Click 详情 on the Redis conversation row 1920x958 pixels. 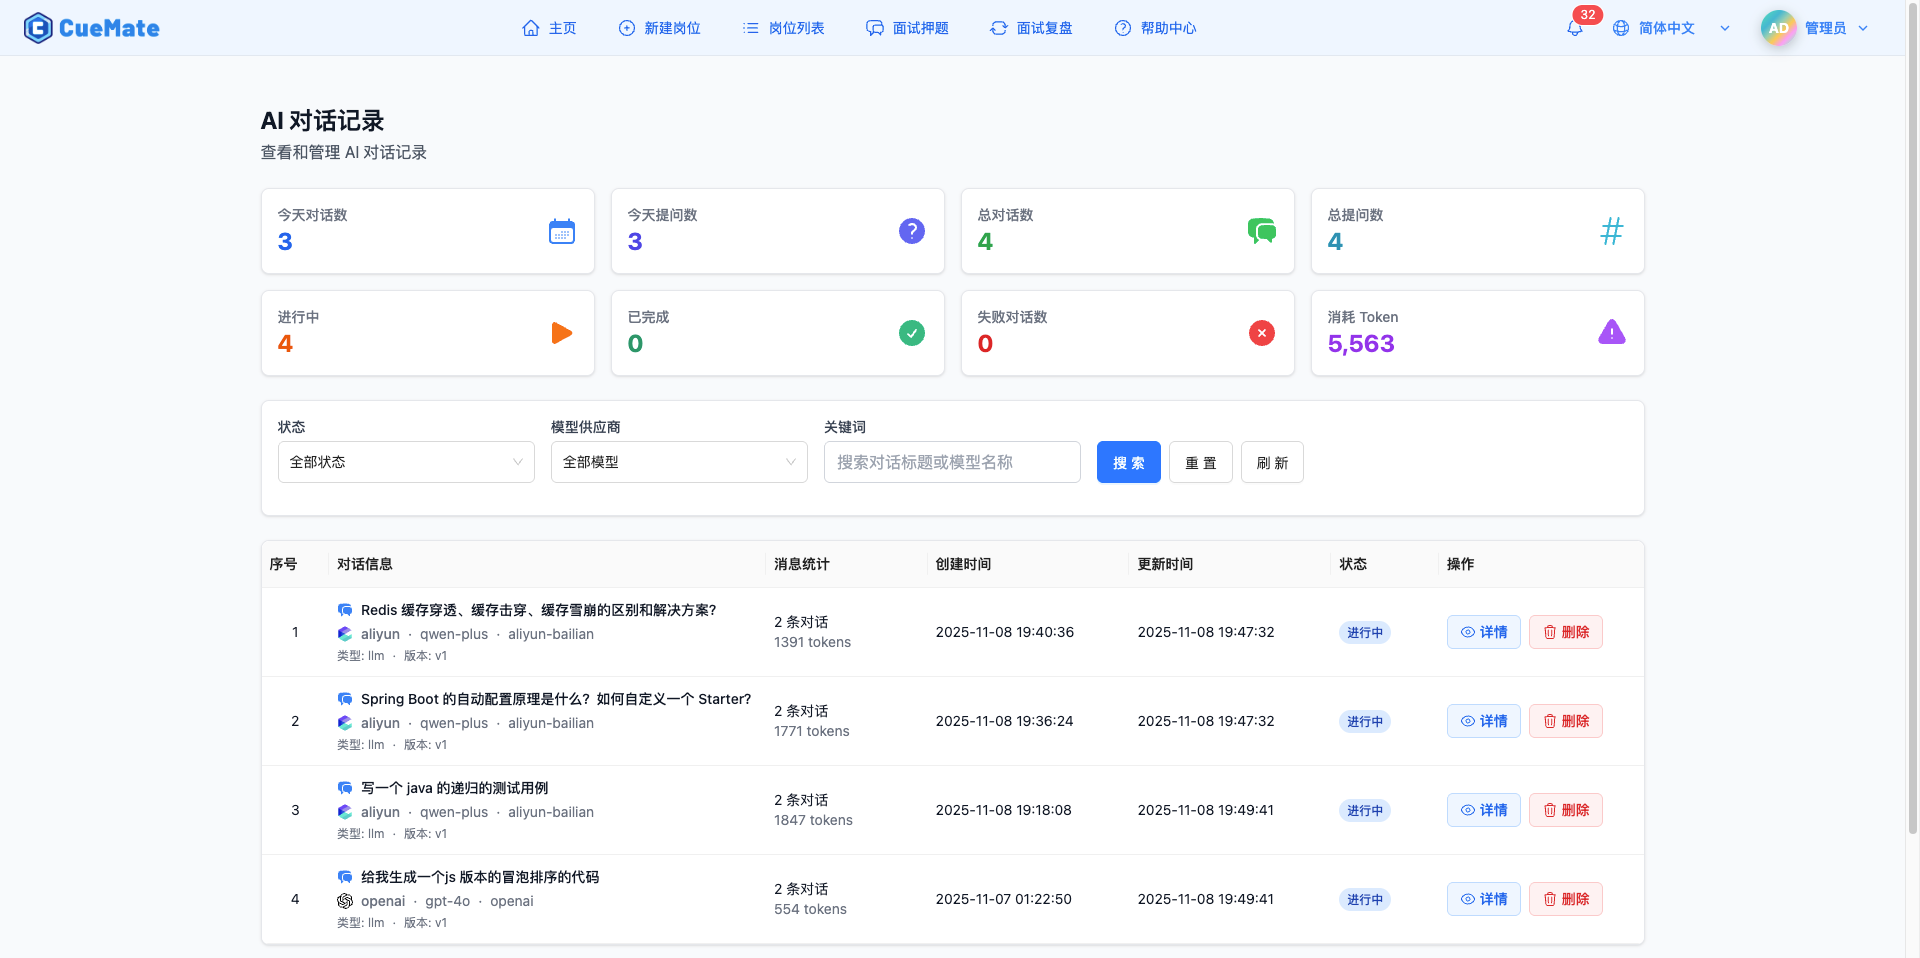[1483, 632]
